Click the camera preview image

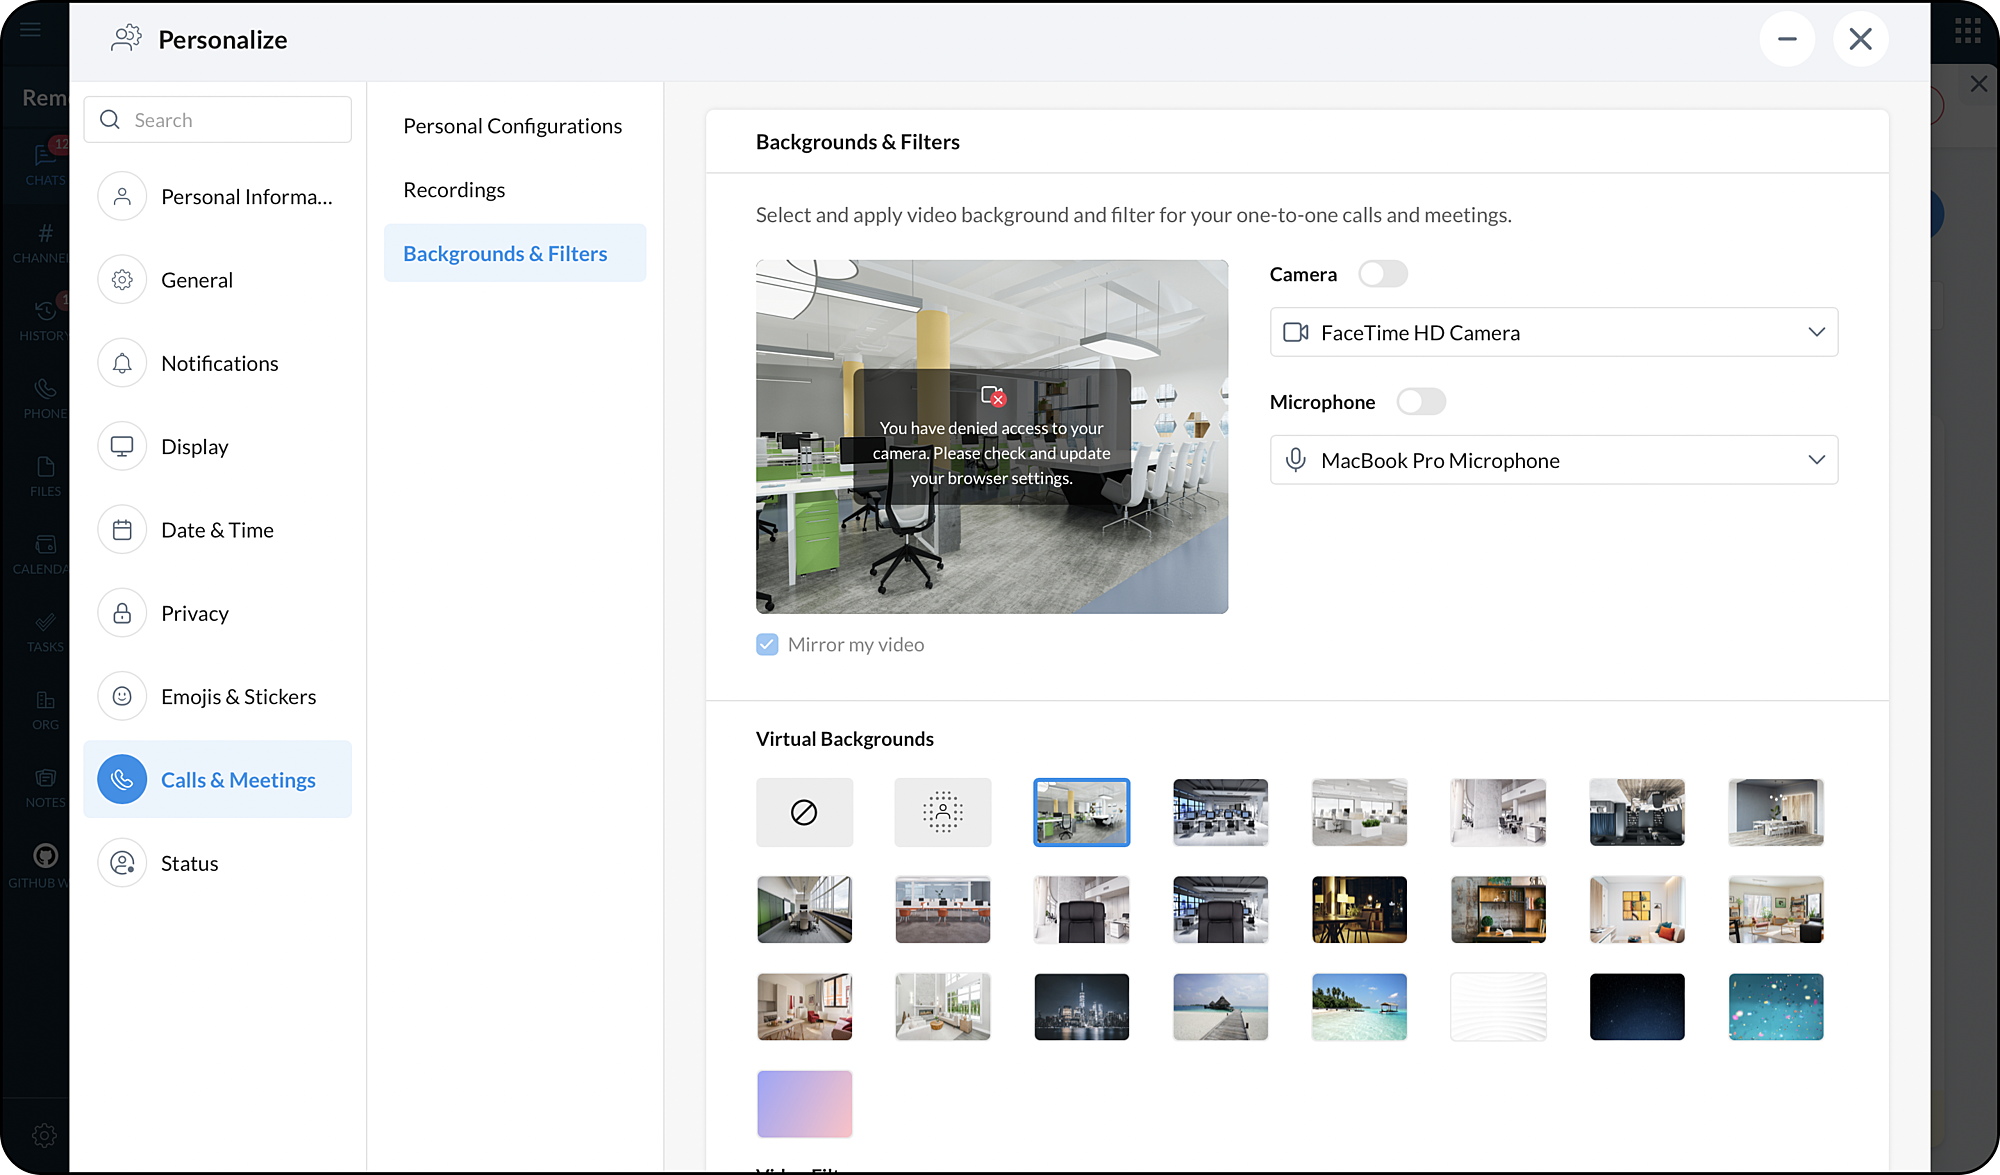coord(992,437)
